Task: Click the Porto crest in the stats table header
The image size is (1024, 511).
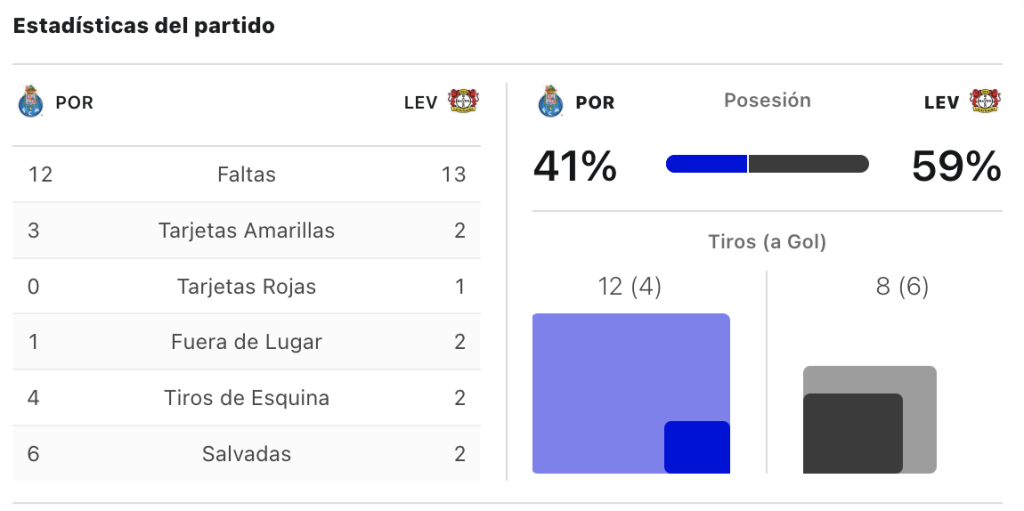Action: [x=30, y=102]
